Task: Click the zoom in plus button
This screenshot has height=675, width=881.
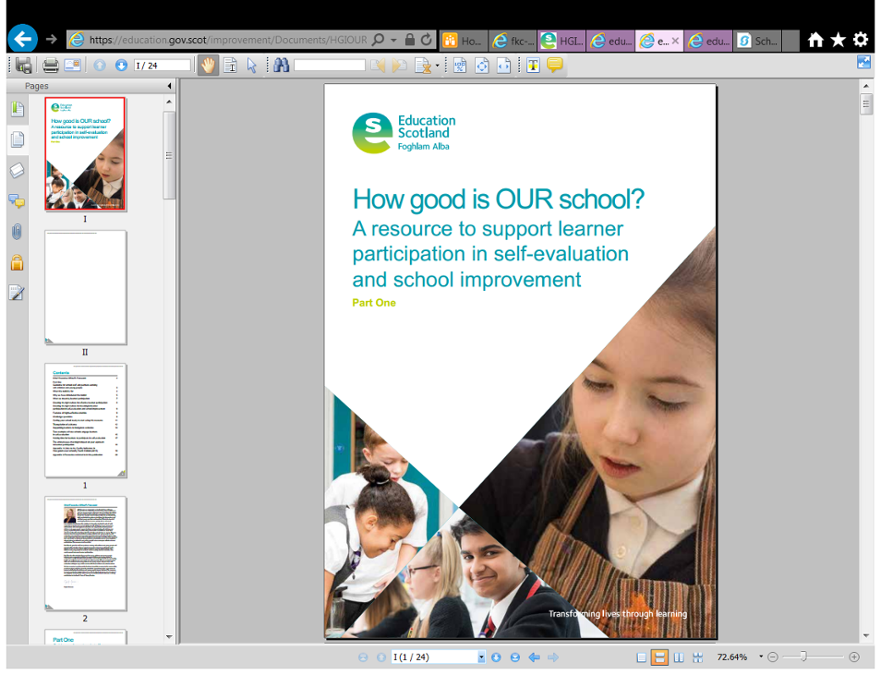Action: point(854,657)
